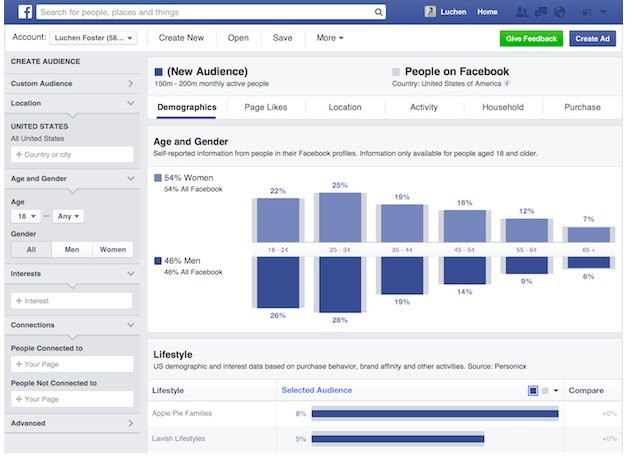Viewport: 636px width, 463px height.
Task: Click the Lifestyle column header
Action: point(168,390)
